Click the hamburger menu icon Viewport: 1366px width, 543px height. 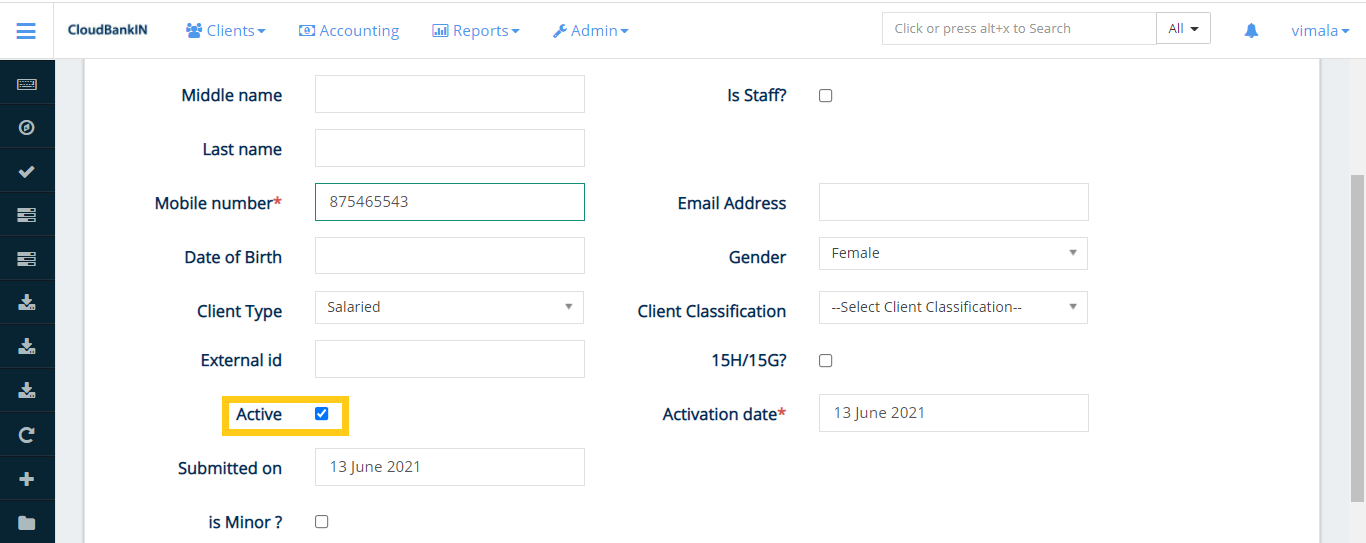point(26,31)
